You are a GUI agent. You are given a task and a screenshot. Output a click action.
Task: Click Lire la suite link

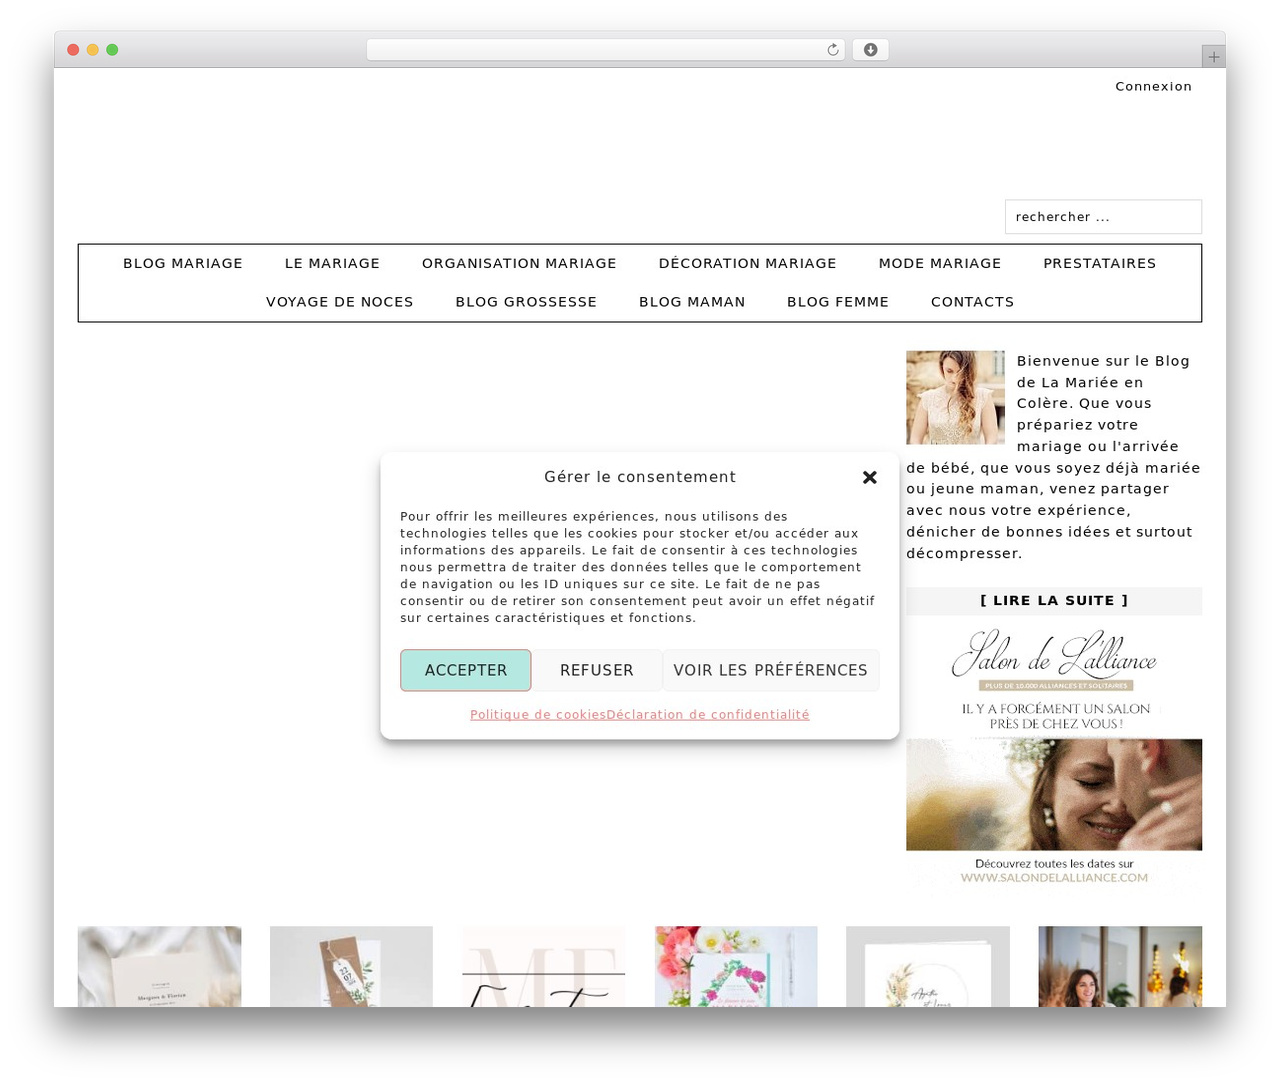coord(1054,601)
